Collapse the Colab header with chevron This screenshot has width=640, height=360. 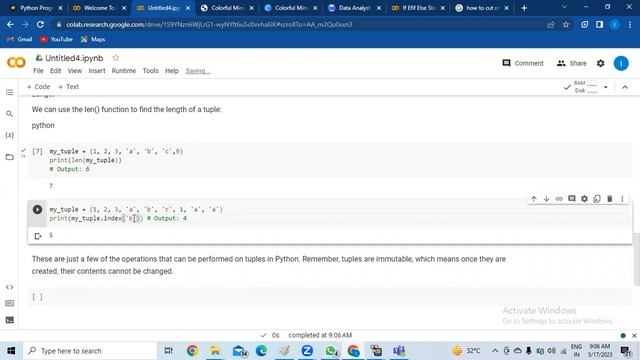pos(625,87)
